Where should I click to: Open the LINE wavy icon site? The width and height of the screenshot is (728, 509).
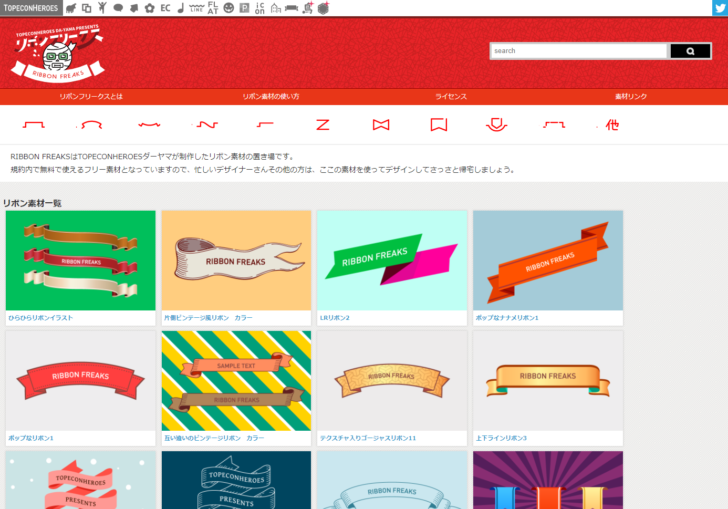(x=197, y=8)
